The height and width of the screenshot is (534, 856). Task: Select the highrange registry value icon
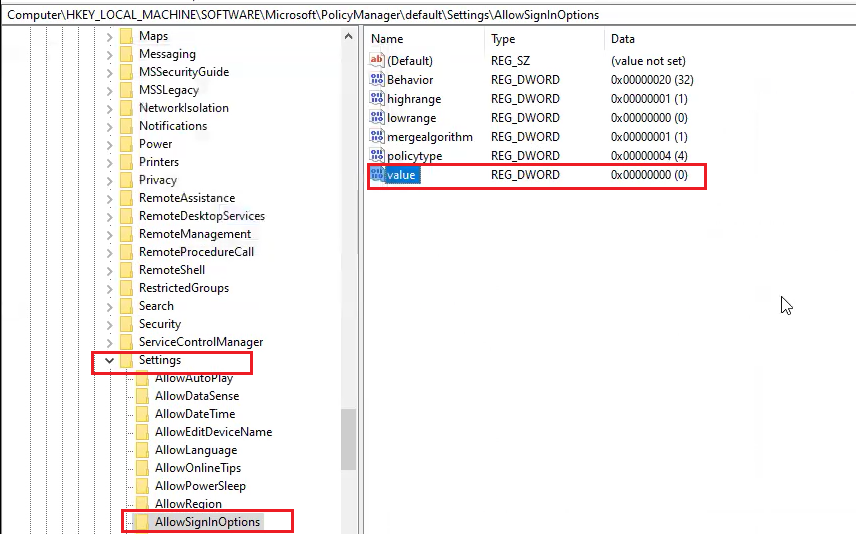tap(376, 99)
